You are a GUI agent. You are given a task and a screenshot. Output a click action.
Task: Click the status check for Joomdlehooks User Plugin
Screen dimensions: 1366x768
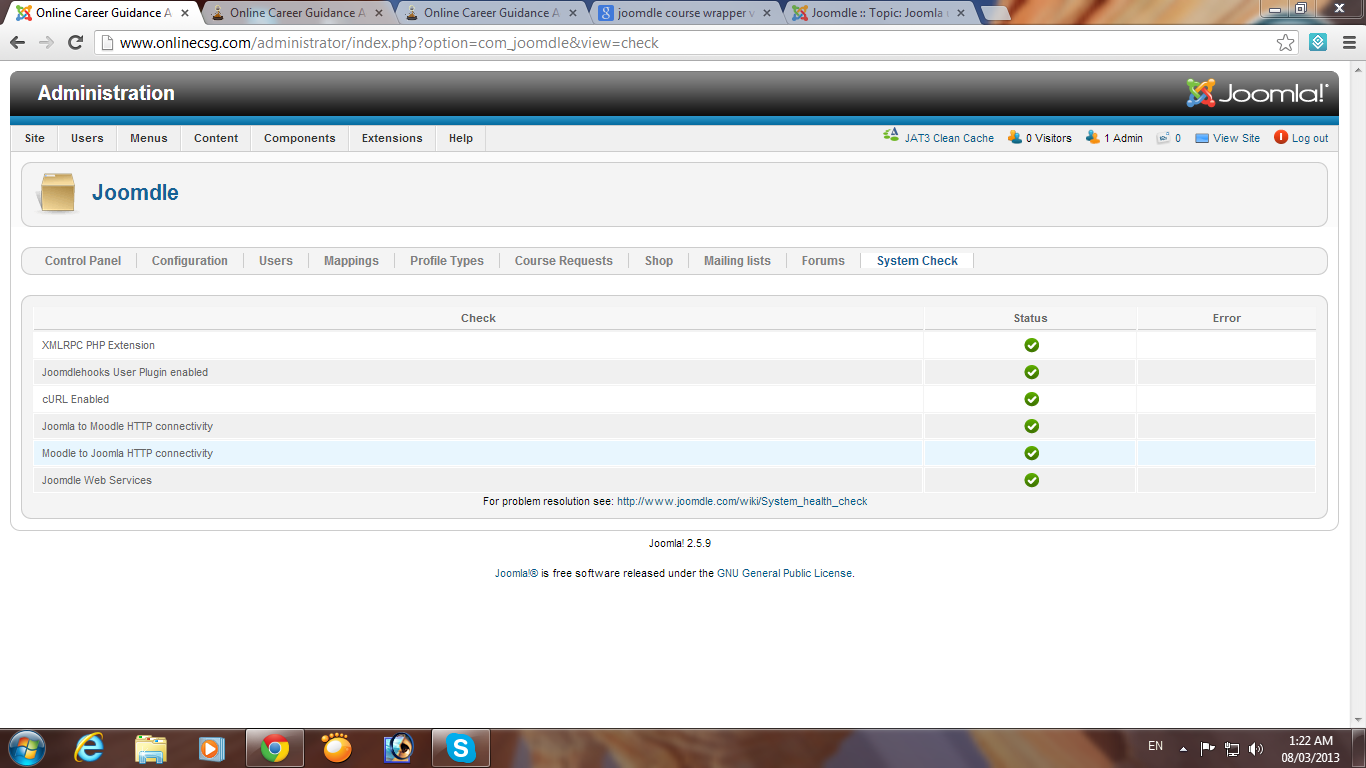point(1031,372)
